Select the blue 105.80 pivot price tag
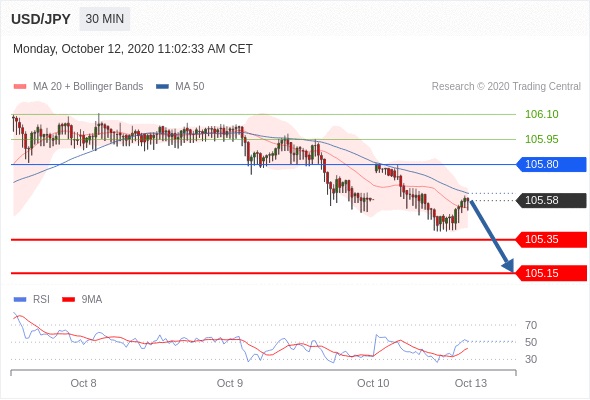Screen dimensions: 590x400 [x=552, y=164]
